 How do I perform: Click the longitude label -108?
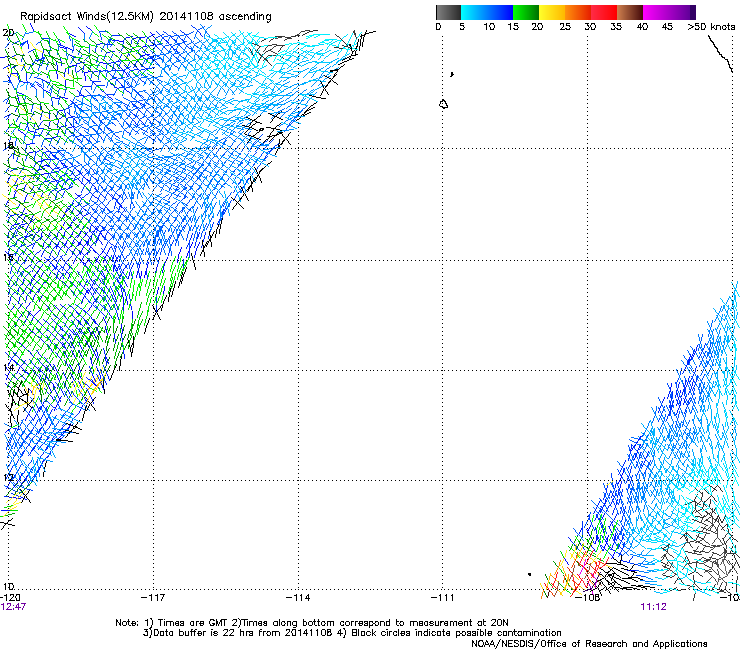589,598
